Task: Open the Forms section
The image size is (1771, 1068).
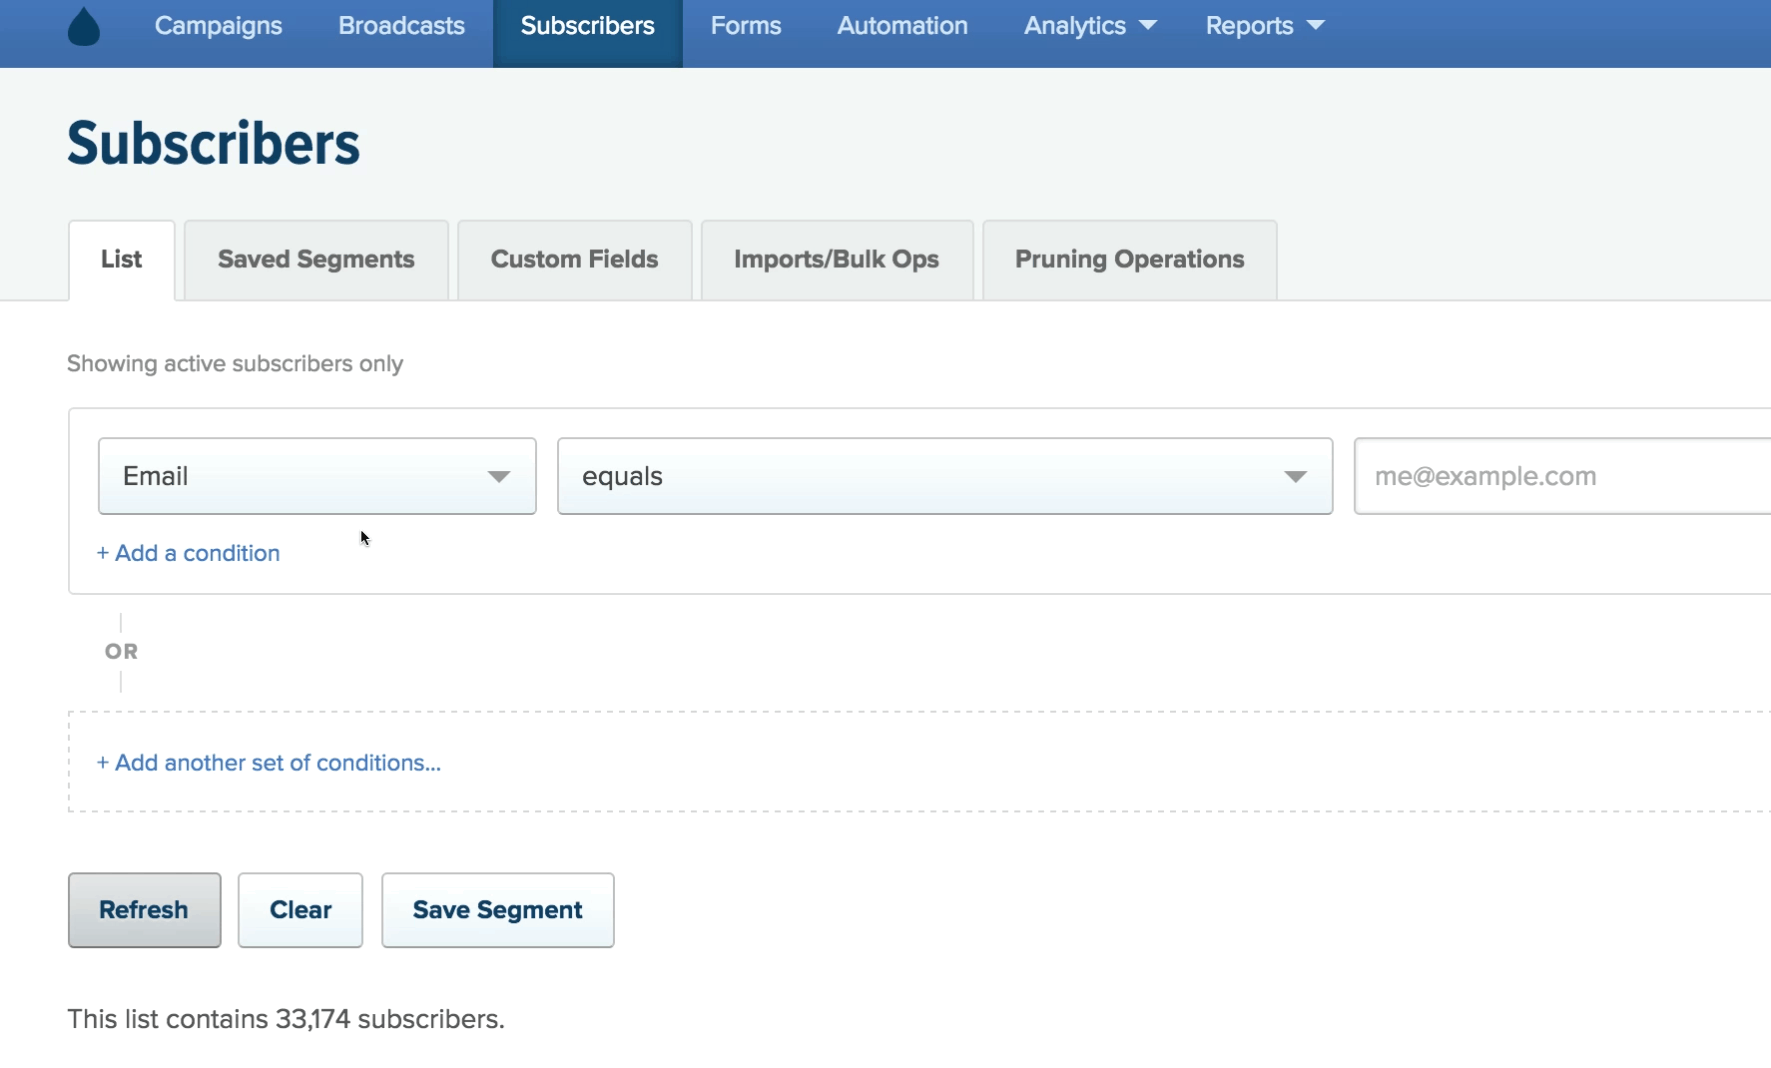Action: [745, 25]
